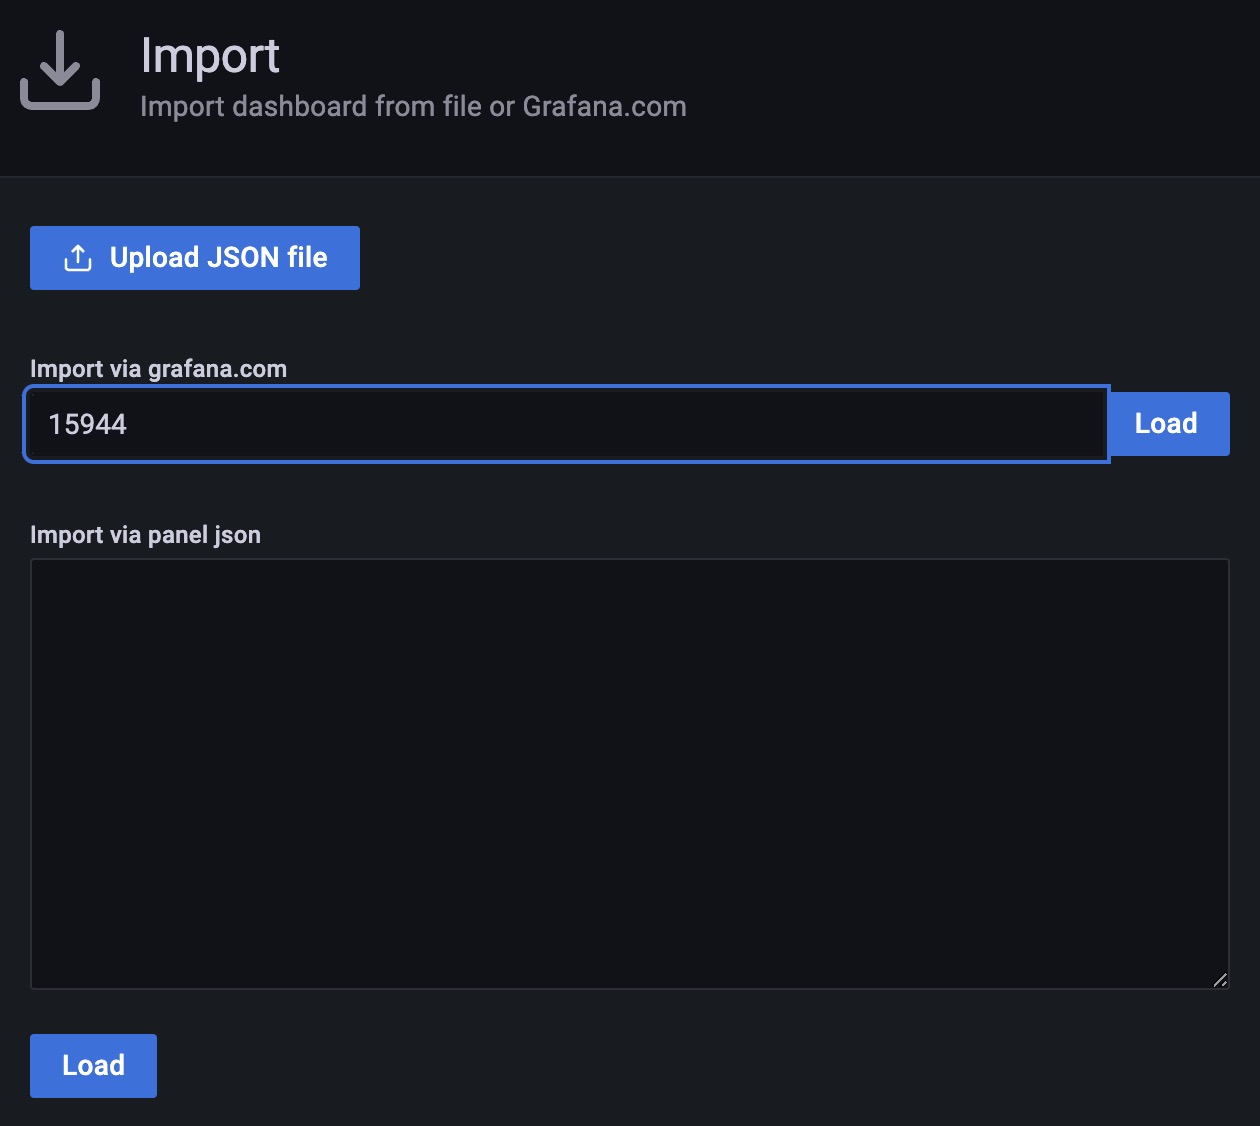
Task: Load the dashboard from the grafana.com ID
Action: click(x=1168, y=424)
